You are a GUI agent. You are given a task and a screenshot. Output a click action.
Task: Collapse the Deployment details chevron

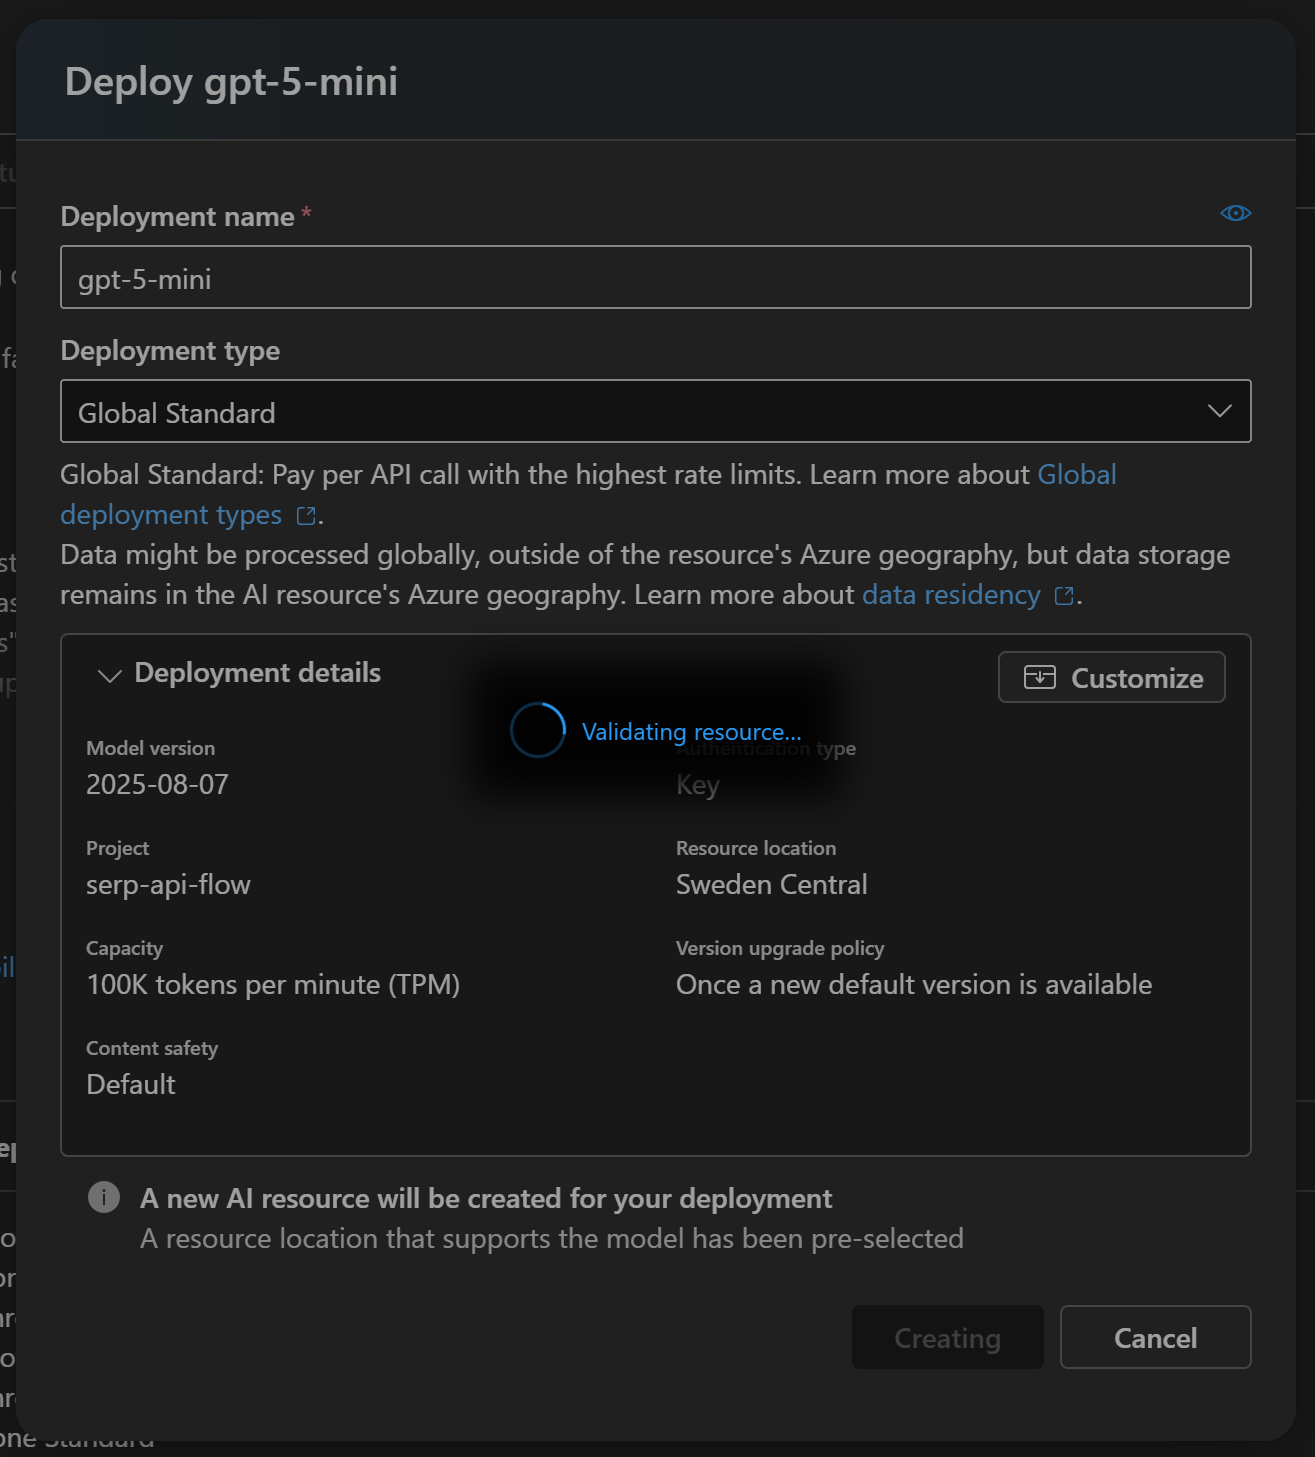click(x=109, y=676)
